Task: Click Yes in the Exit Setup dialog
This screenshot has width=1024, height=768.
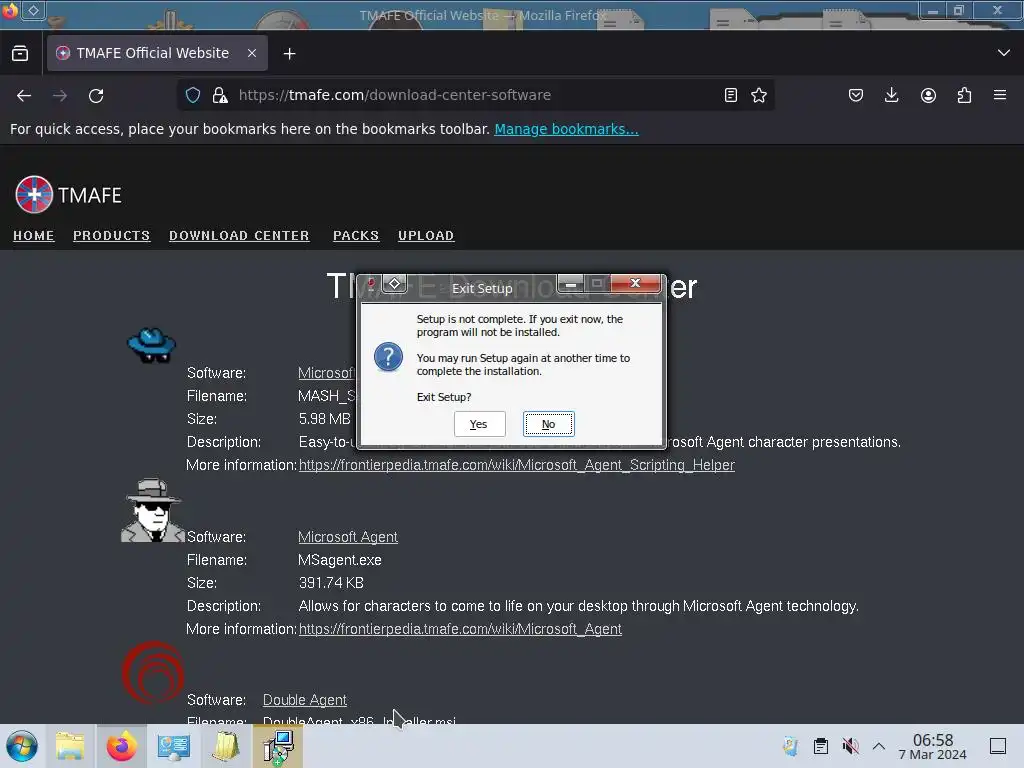Action: coord(479,424)
